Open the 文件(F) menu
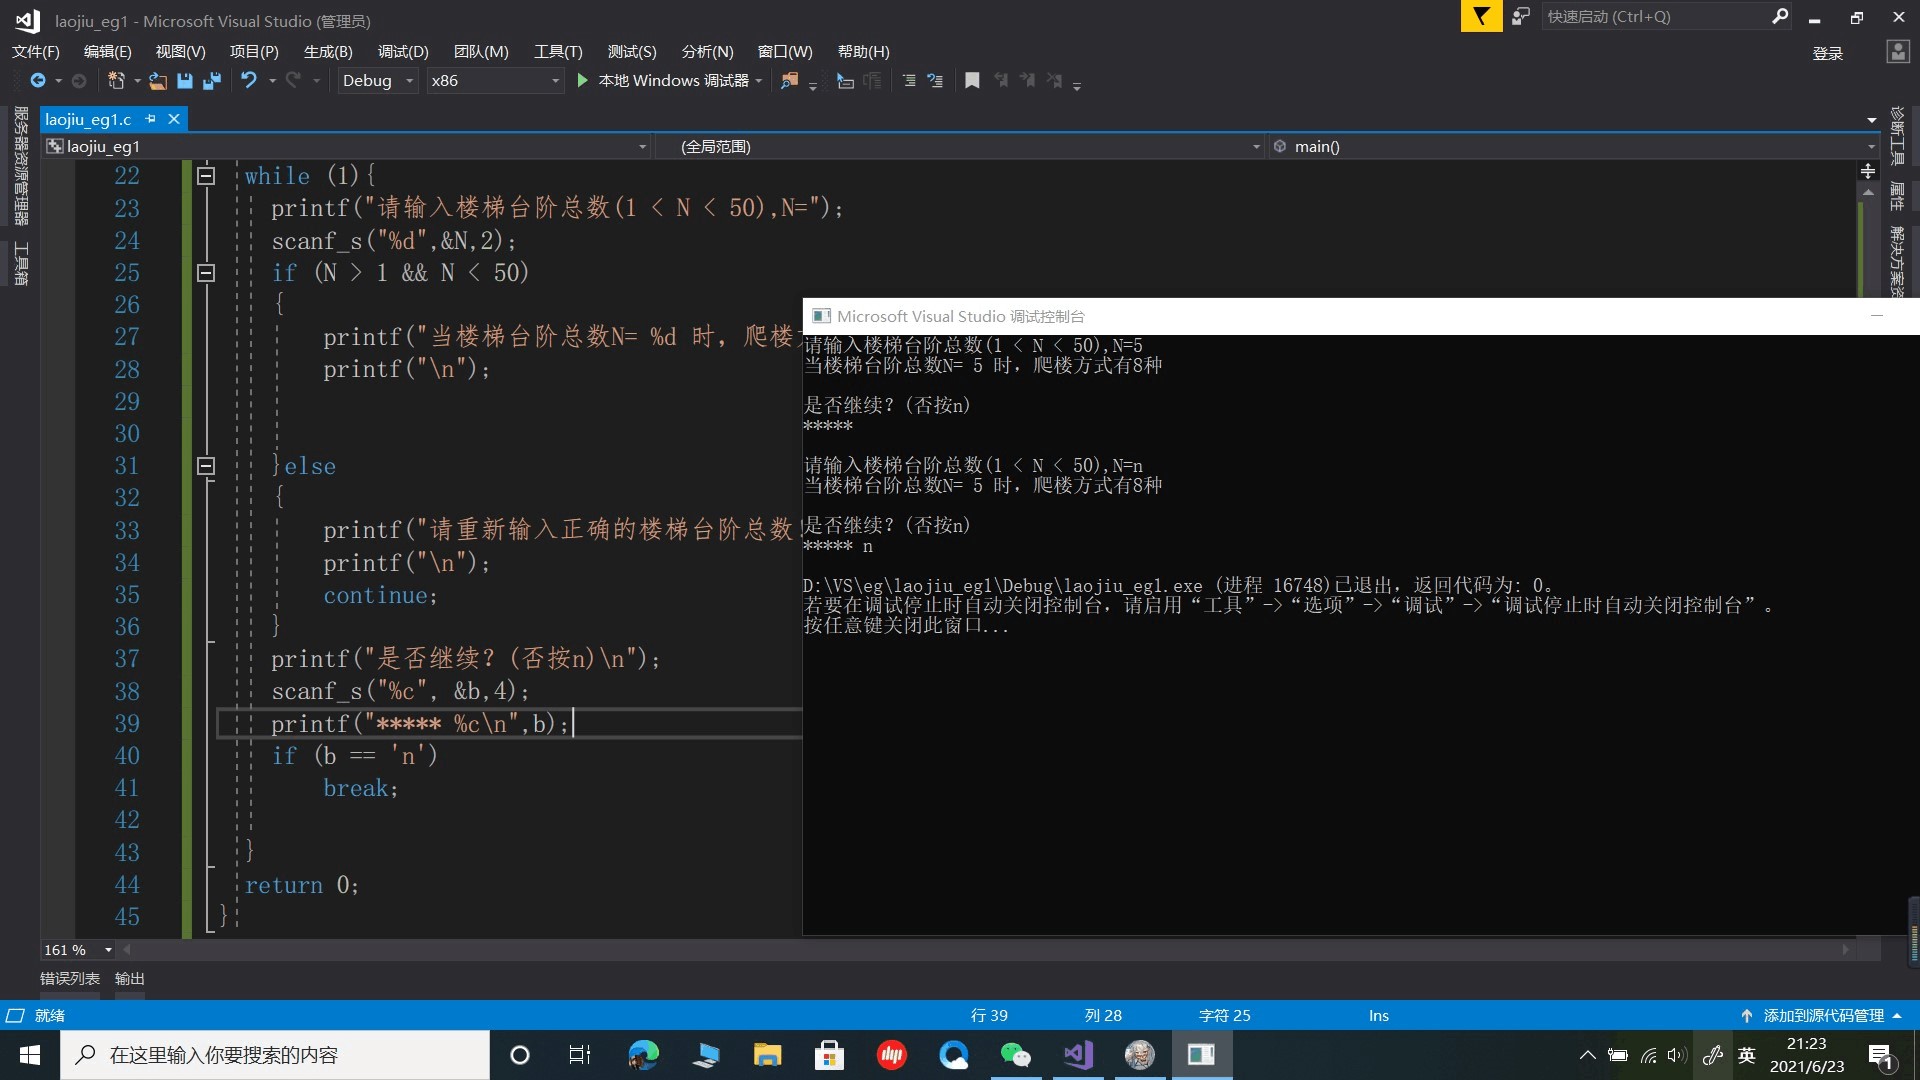 36,52
